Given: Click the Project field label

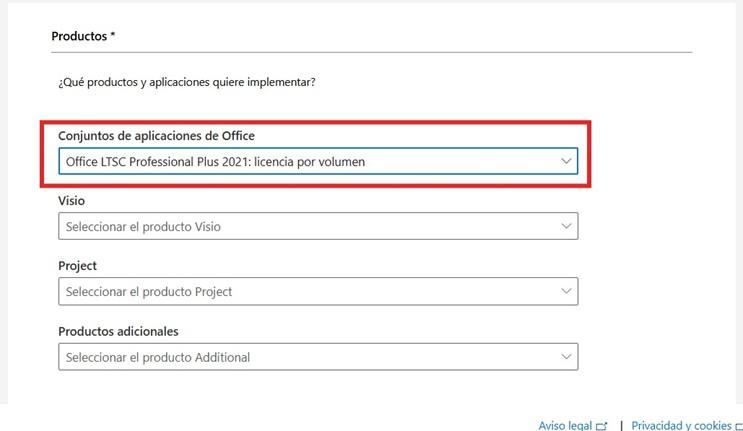Looking at the screenshot, I should pos(78,266).
